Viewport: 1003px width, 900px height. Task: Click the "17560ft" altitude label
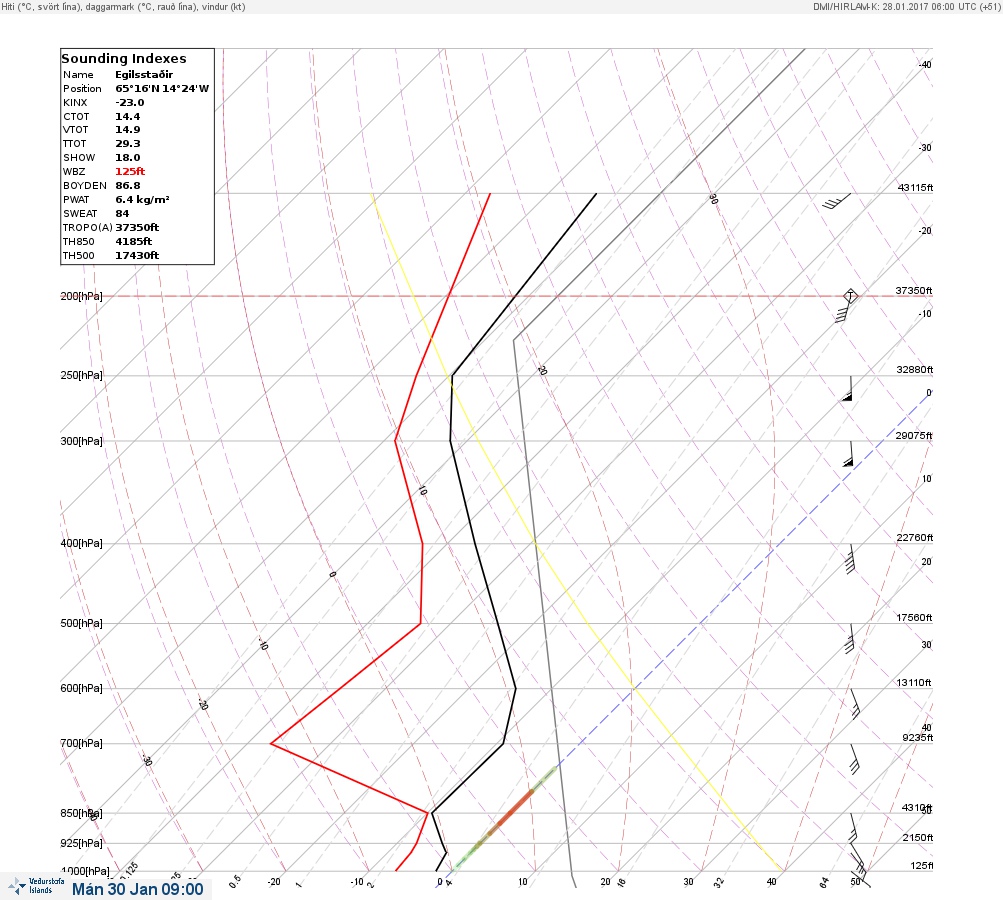[914, 617]
